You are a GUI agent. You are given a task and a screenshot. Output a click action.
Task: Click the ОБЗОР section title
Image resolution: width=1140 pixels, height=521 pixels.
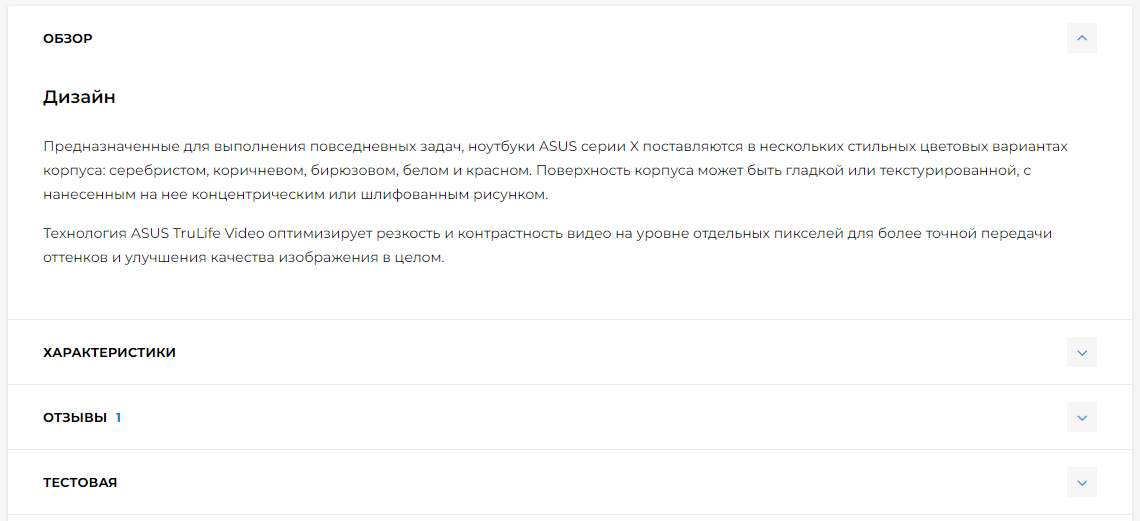pos(68,39)
